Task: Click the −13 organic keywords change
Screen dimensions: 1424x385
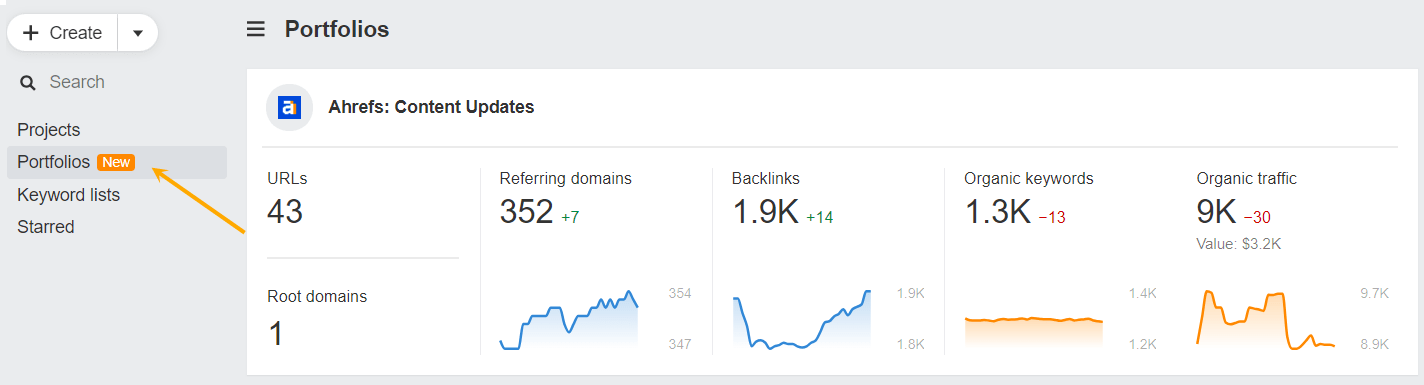Action: pyautogui.click(x=1051, y=217)
